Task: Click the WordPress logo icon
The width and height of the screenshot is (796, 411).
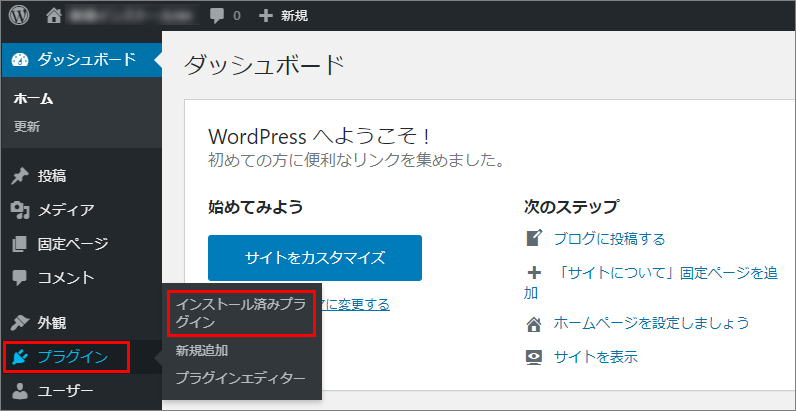Action: point(19,16)
